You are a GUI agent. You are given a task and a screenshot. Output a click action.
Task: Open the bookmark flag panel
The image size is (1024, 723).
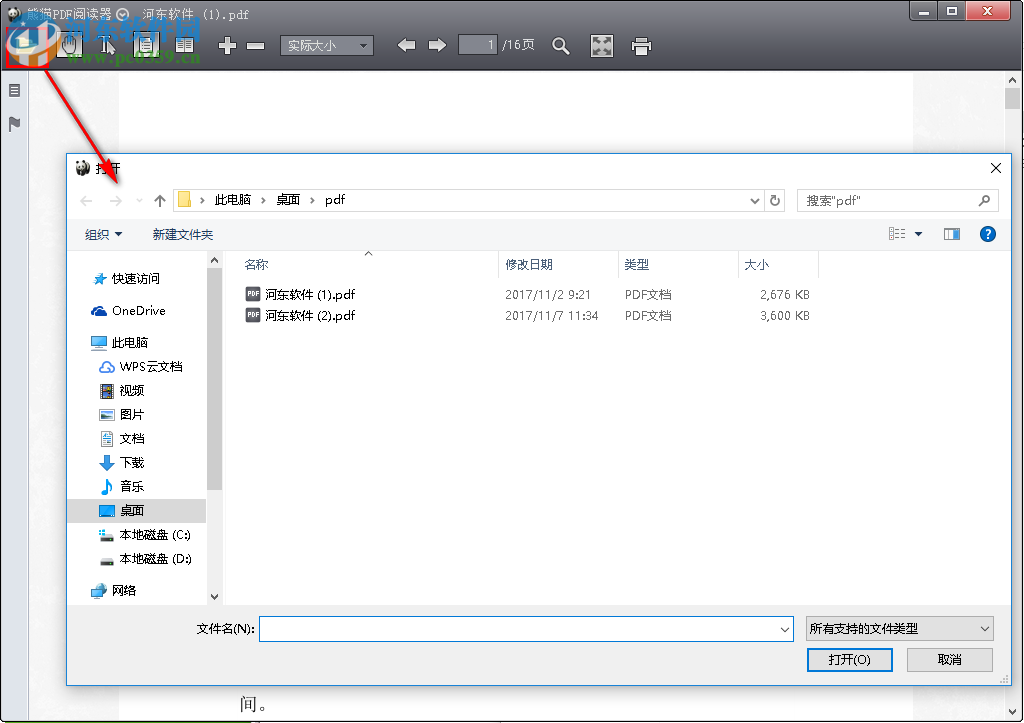tap(14, 123)
